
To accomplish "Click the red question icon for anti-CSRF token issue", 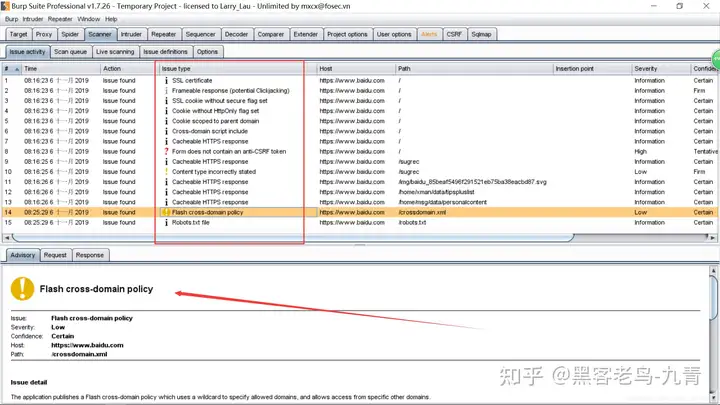I will [166, 151].
